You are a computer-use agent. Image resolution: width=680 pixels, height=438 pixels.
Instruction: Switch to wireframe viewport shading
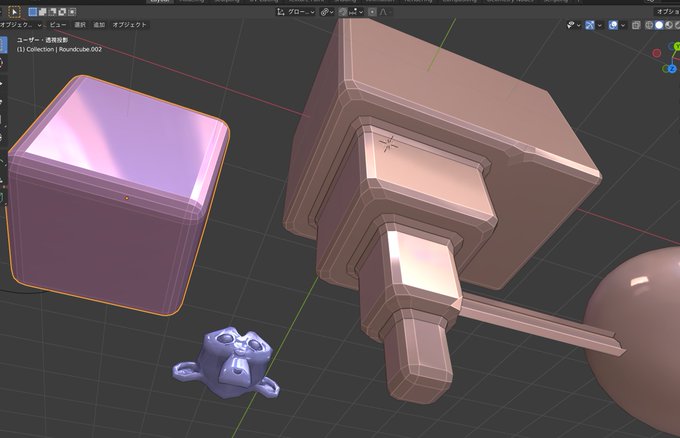click(x=649, y=25)
